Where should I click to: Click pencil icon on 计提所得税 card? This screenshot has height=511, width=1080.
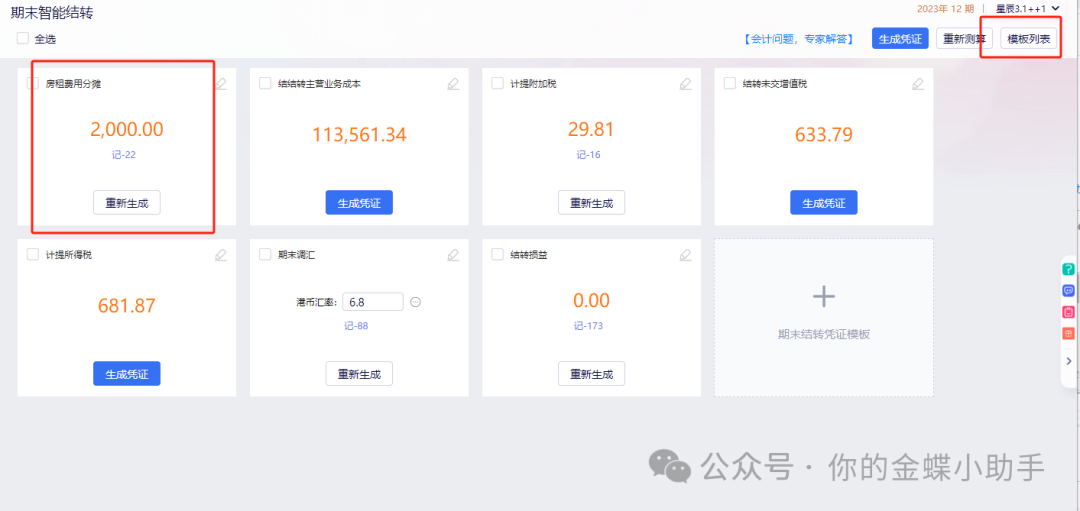(221, 255)
